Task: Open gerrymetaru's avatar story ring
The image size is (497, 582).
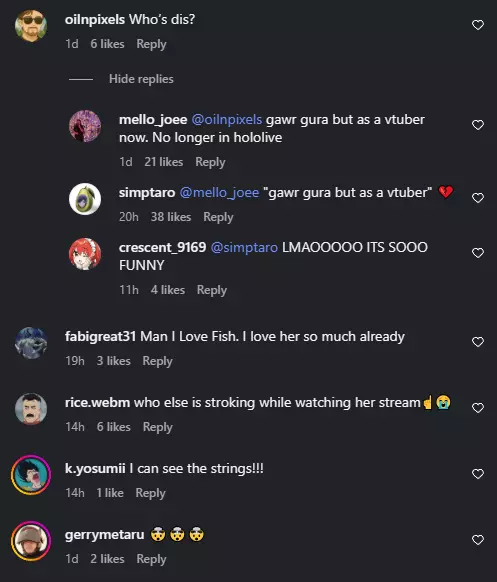Action: [x=31, y=541]
